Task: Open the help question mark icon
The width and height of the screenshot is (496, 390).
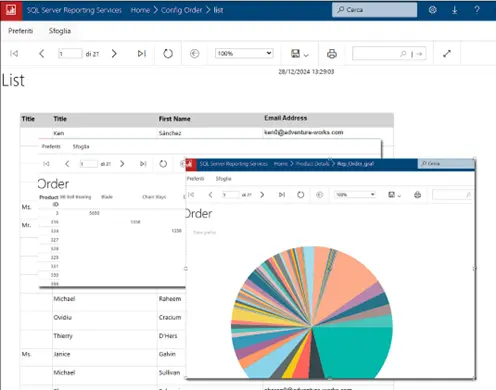Action: point(477,10)
